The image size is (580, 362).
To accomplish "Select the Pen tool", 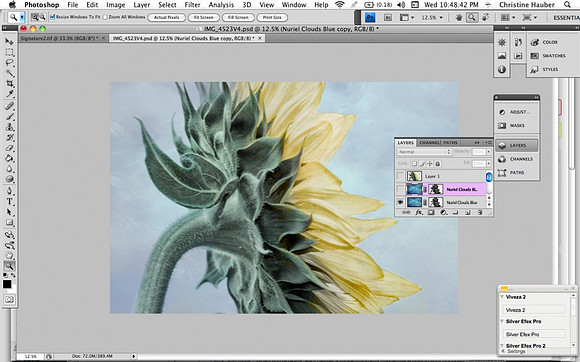I will (x=9, y=191).
